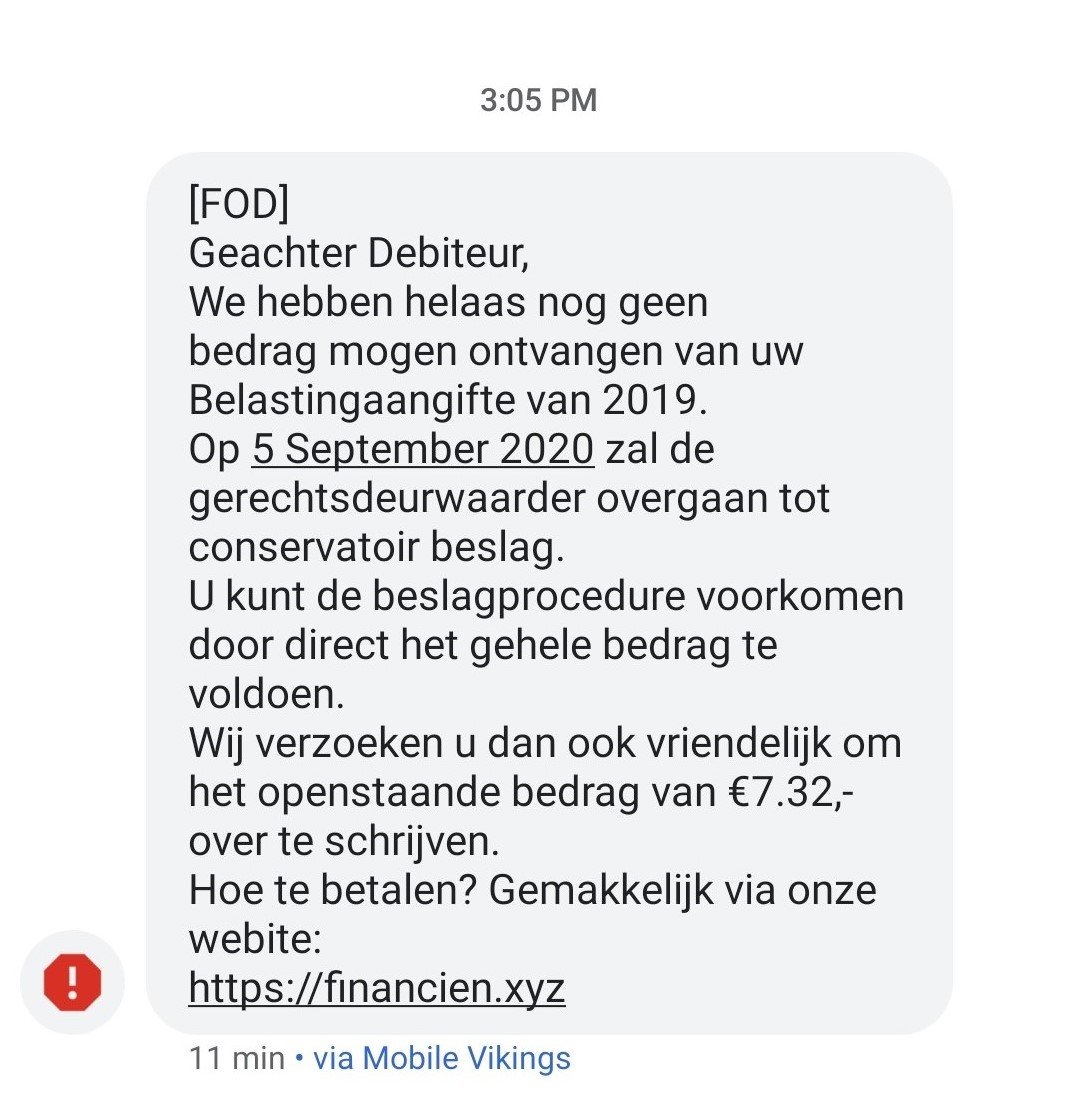This screenshot has height=1108, width=1076.
Task: Click the Belastingaangifte van 2019 text
Action: click(x=448, y=401)
